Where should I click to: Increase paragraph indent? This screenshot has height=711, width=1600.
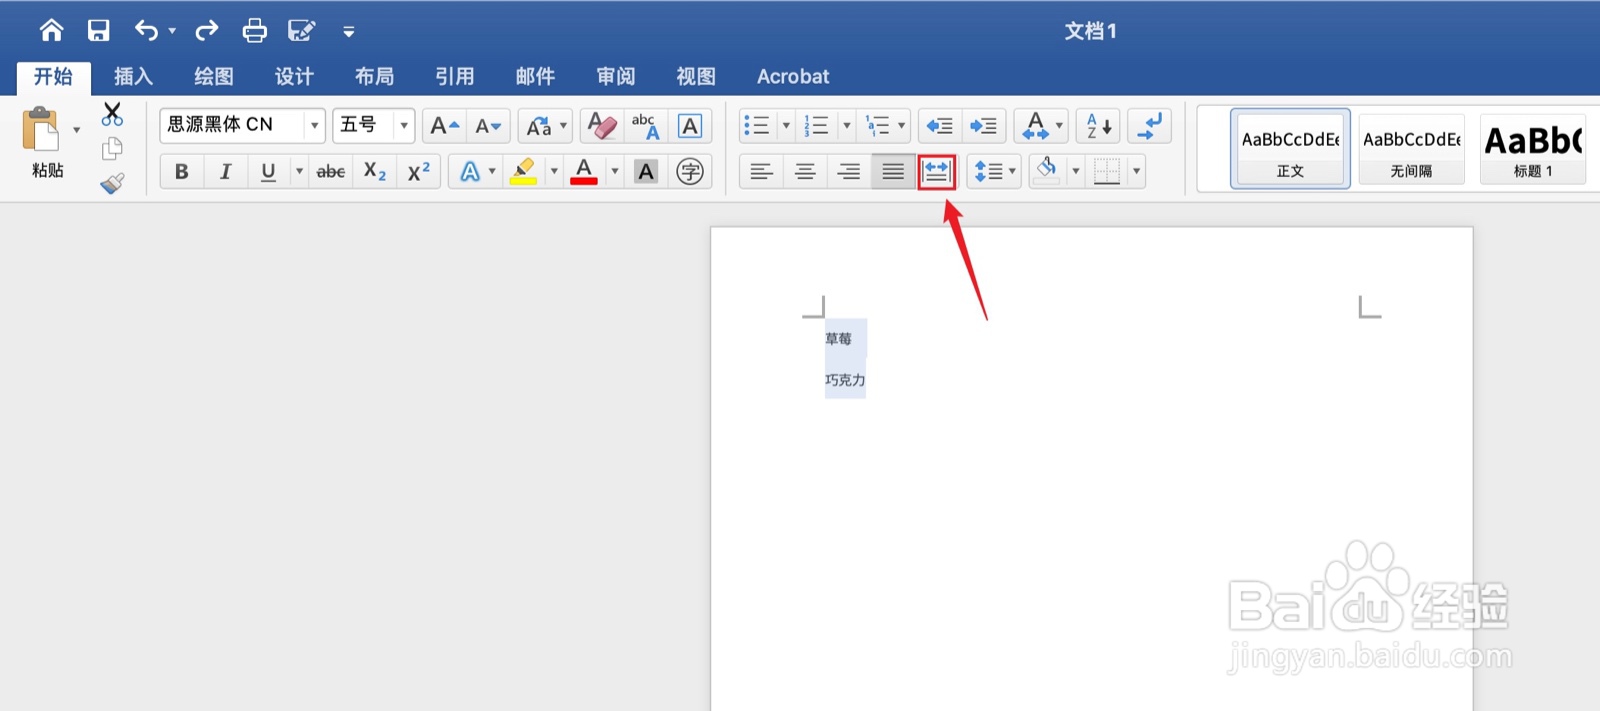(984, 126)
